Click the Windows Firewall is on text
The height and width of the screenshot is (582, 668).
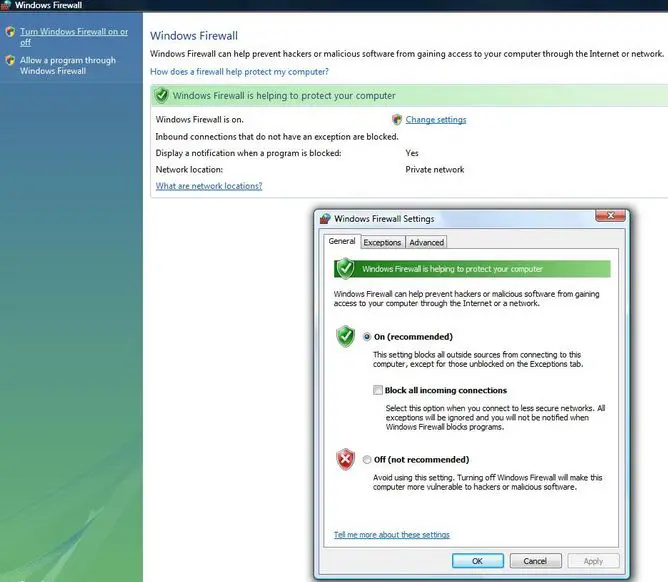[199, 120]
